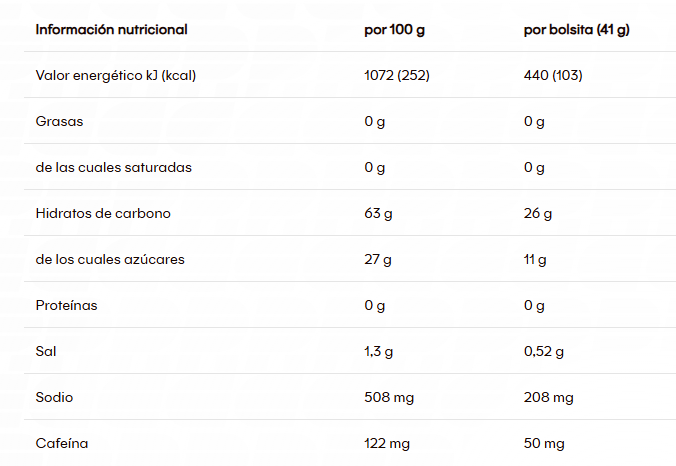
Task: Click the '1,3 g' salt value
Action: coord(379,352)
